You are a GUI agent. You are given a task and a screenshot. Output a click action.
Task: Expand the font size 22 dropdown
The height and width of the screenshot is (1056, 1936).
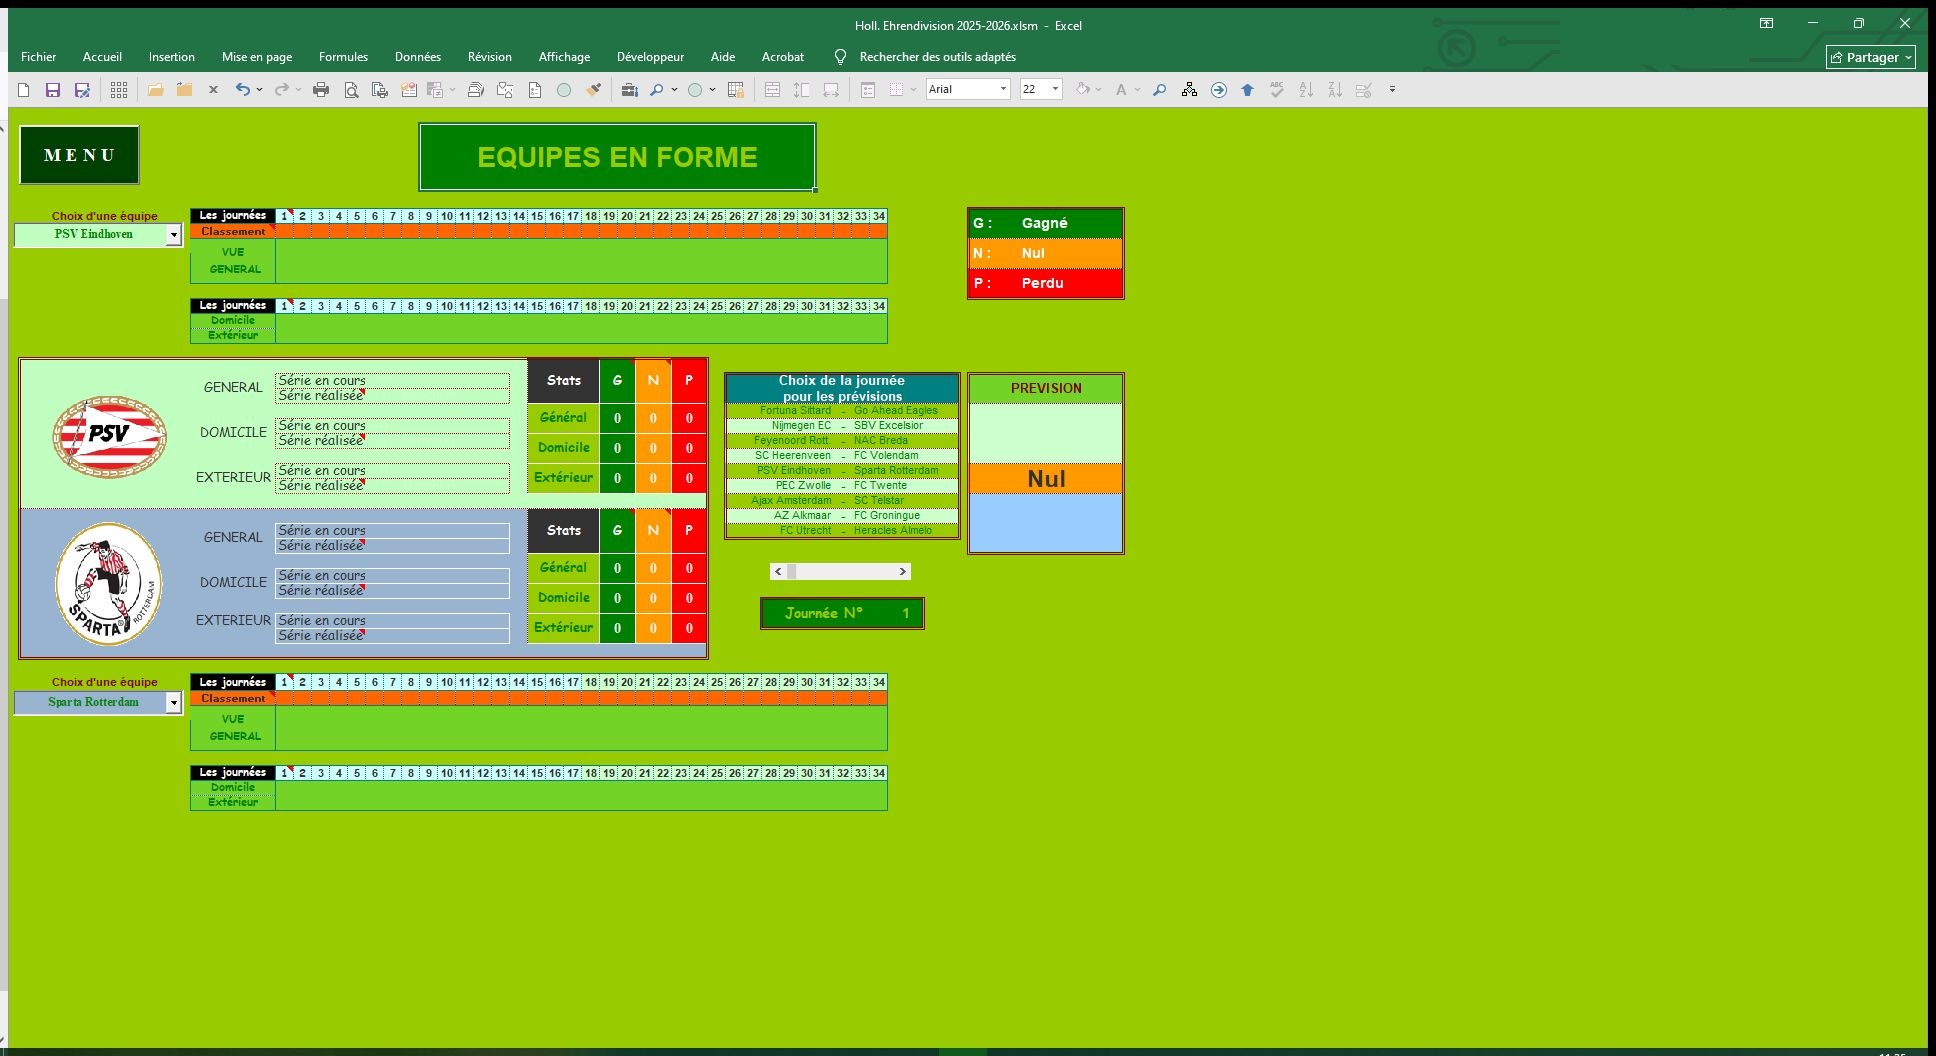pyautogui.click(x=1055, y=89)
